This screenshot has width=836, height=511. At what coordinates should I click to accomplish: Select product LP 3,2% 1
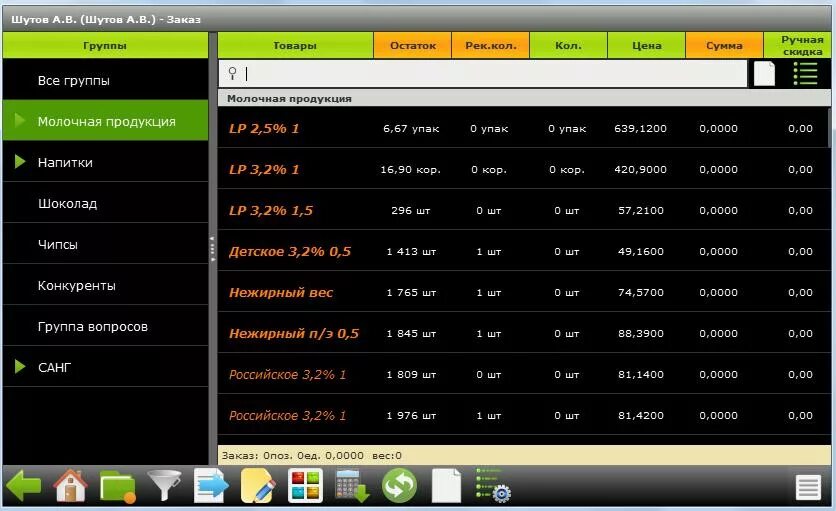point(264,170)
